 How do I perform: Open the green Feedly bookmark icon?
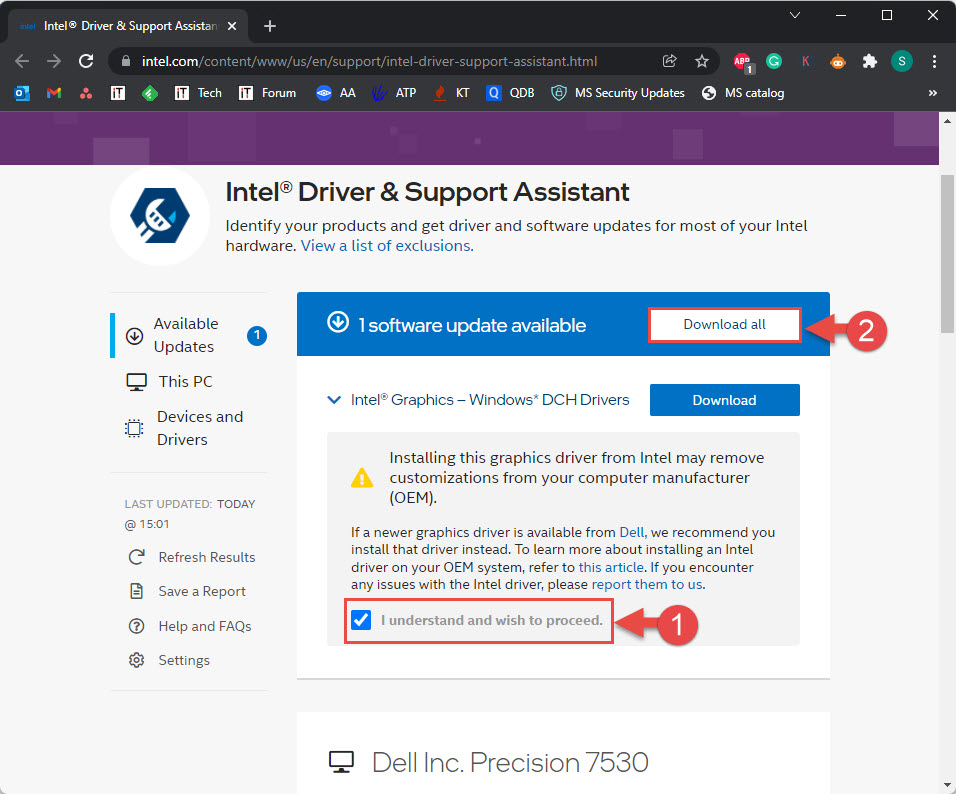pos(149,93)
